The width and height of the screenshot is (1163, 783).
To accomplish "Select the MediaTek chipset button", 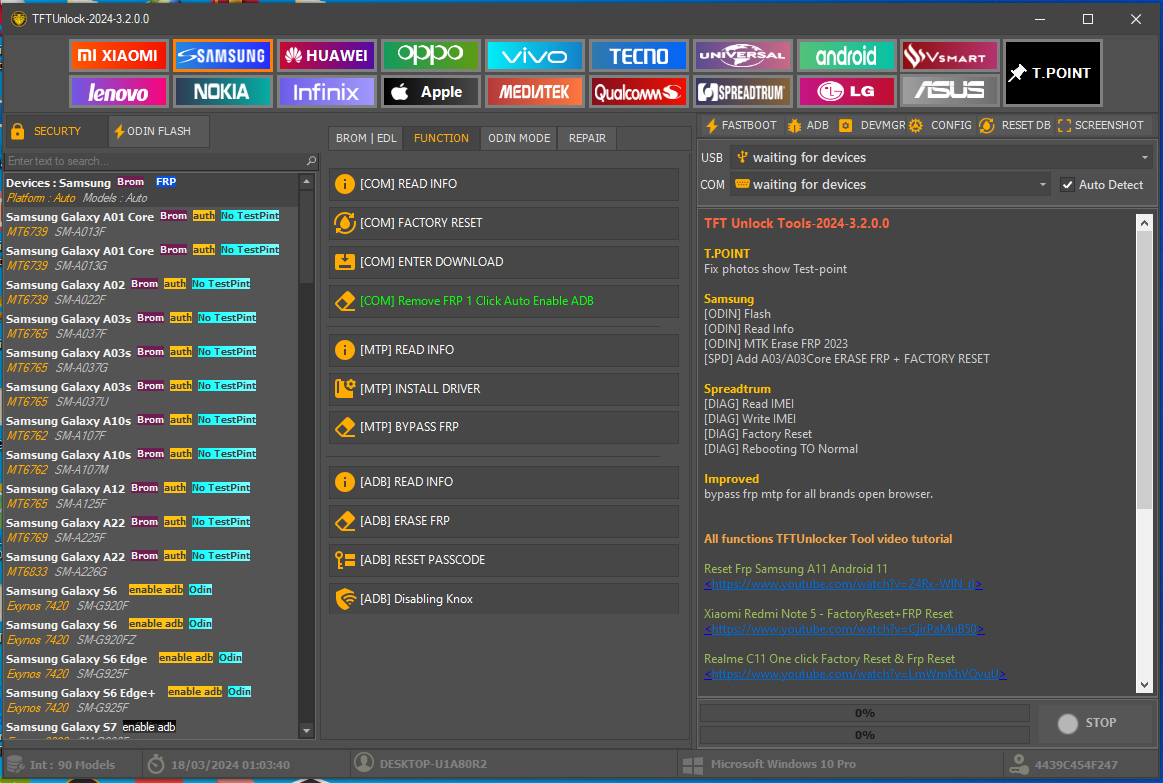I will tap(534, 92).
